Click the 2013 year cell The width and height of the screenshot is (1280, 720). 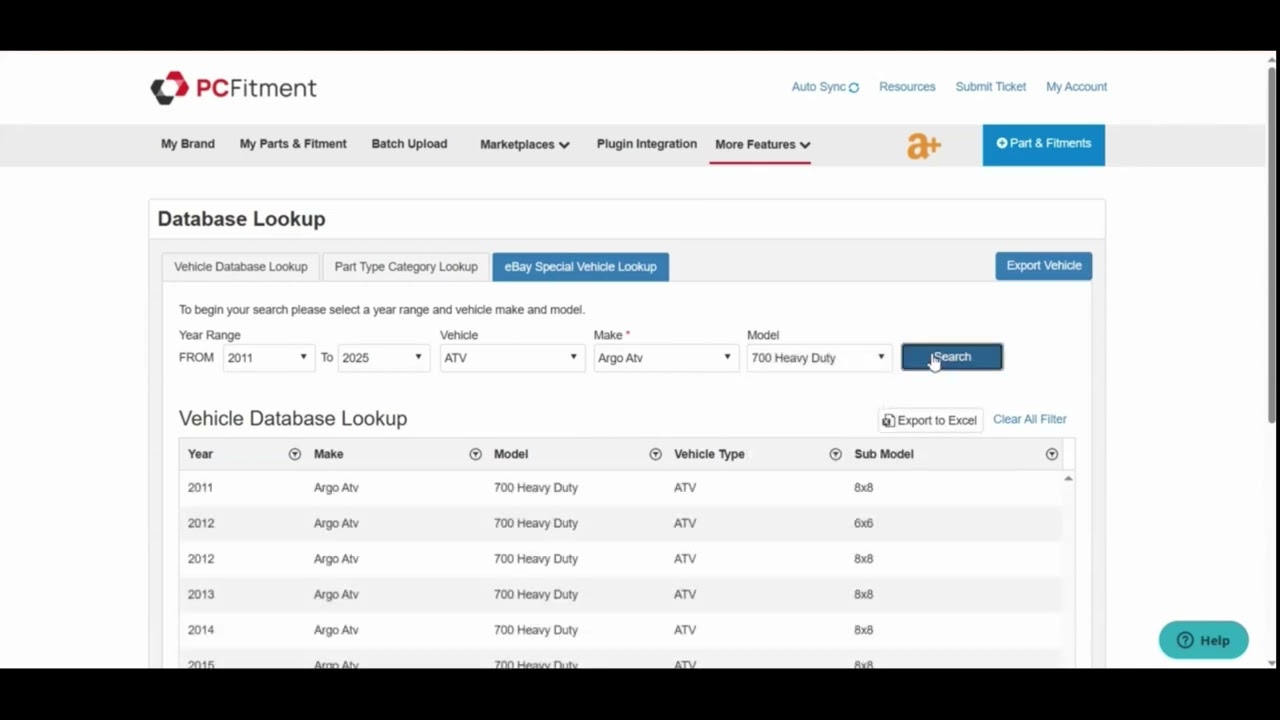200,594
